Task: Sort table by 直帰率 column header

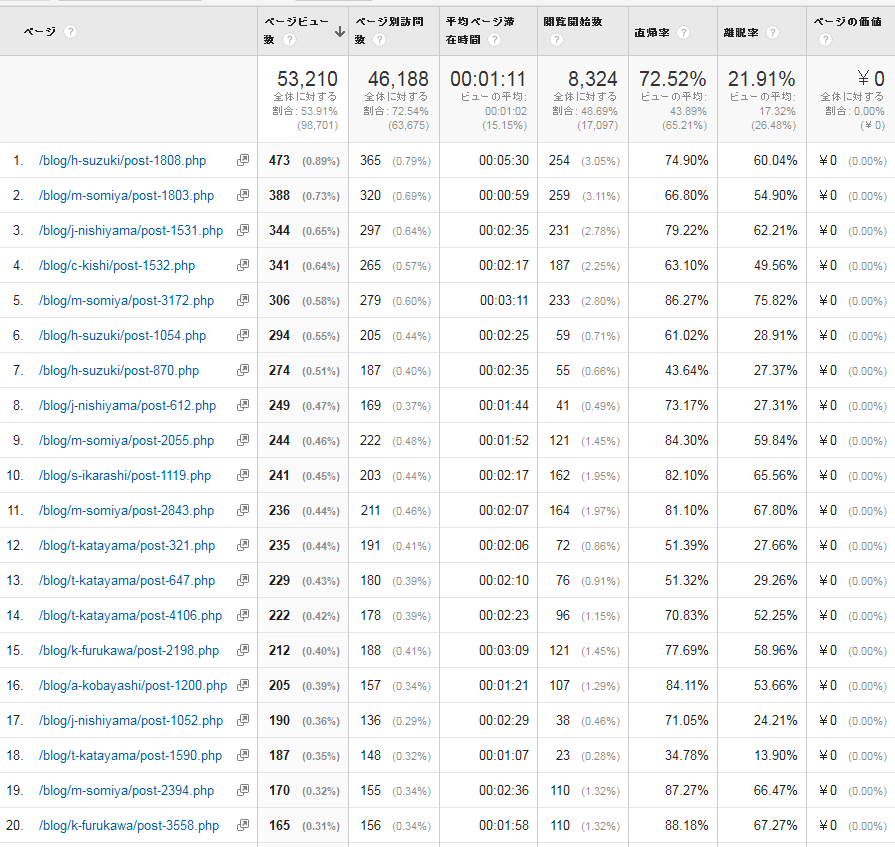Action: (x=652, y=33)
